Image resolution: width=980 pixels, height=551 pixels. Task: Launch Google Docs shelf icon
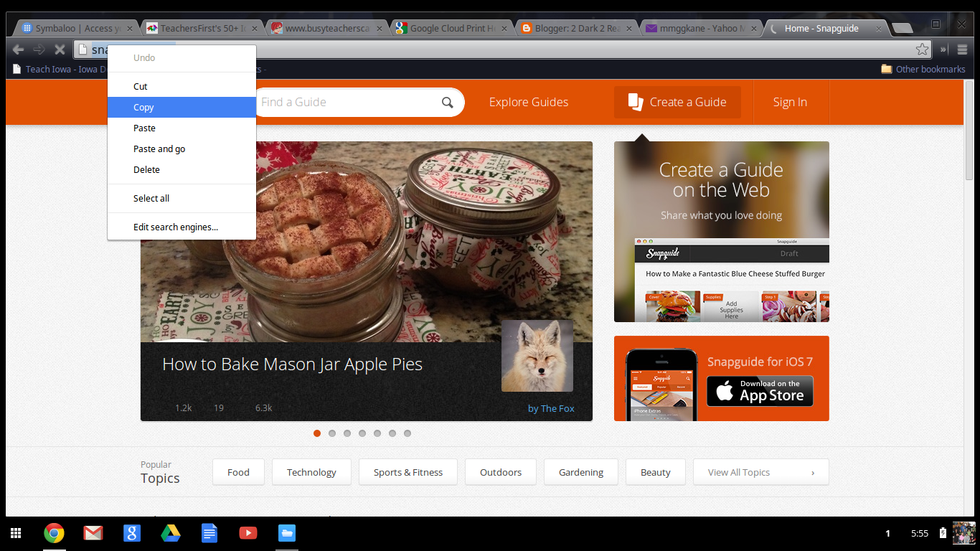coord(209,533)
